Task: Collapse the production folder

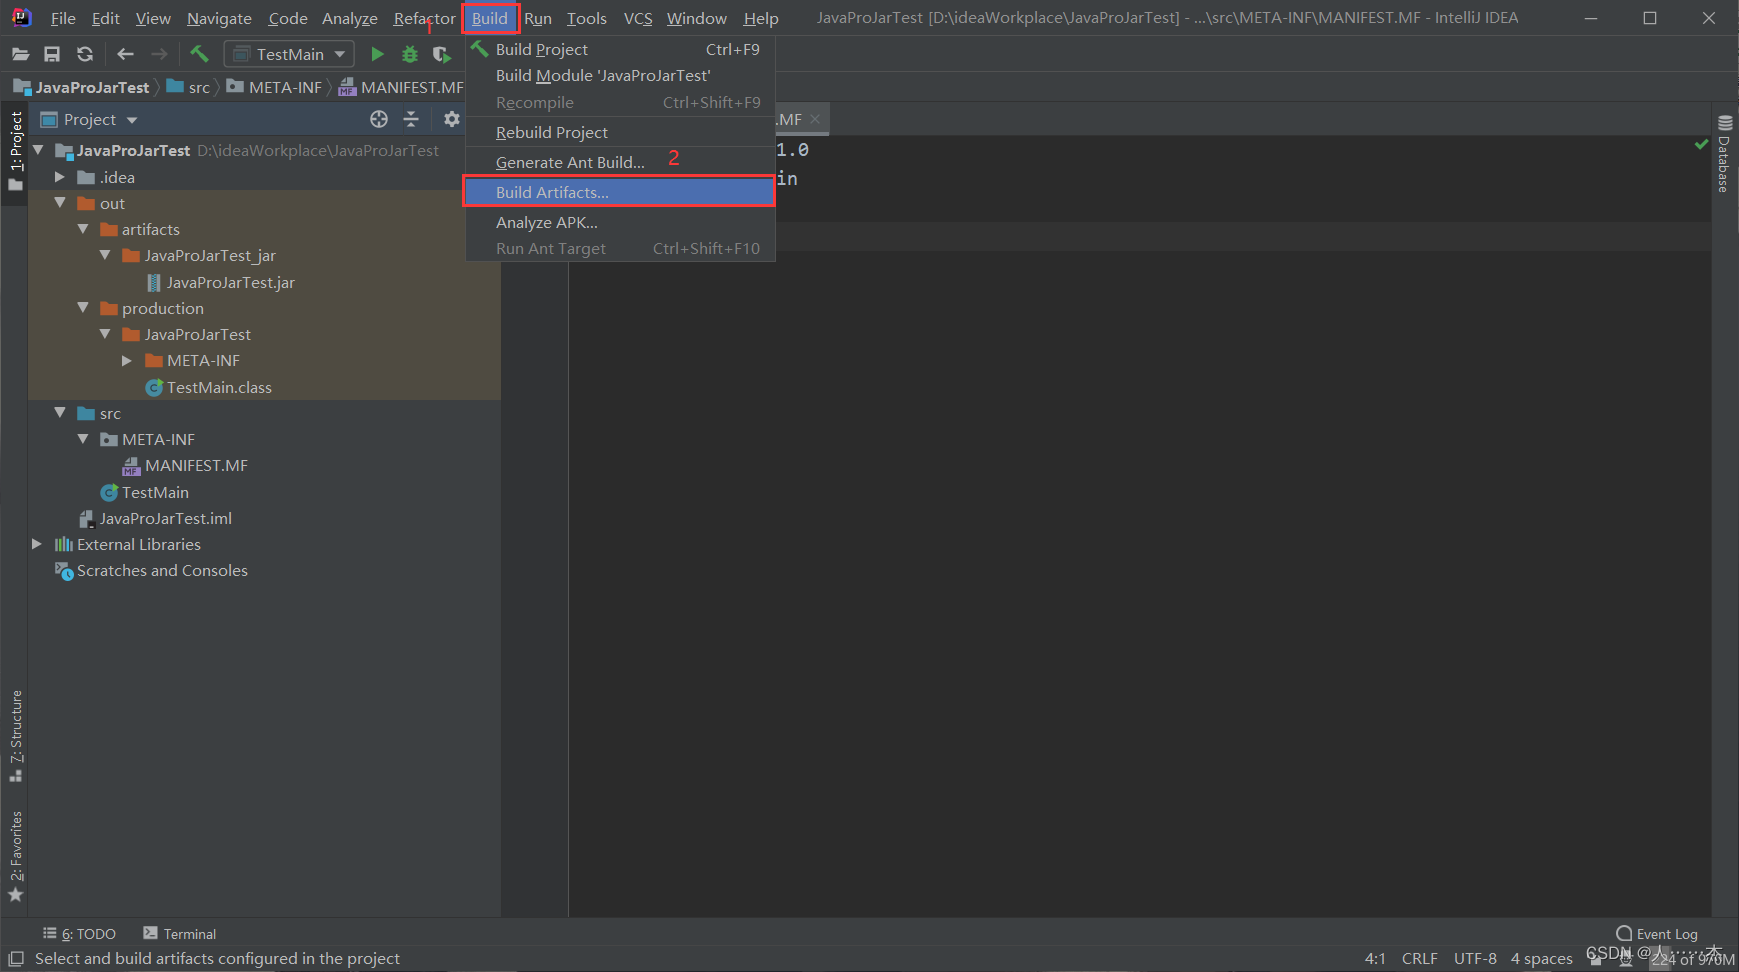Action: (83, 308)
